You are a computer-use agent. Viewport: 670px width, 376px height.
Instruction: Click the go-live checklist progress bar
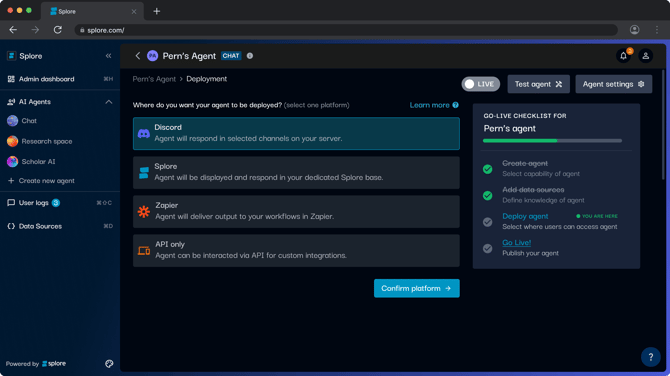pyautogui.click(x=552, y=141)
